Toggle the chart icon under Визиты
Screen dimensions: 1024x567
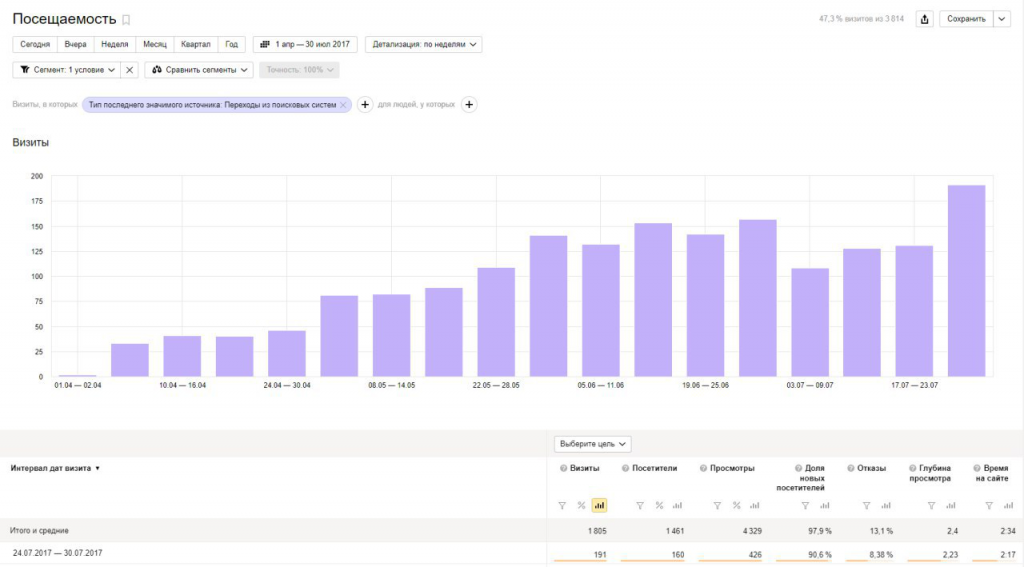click(x=599, y=506)
